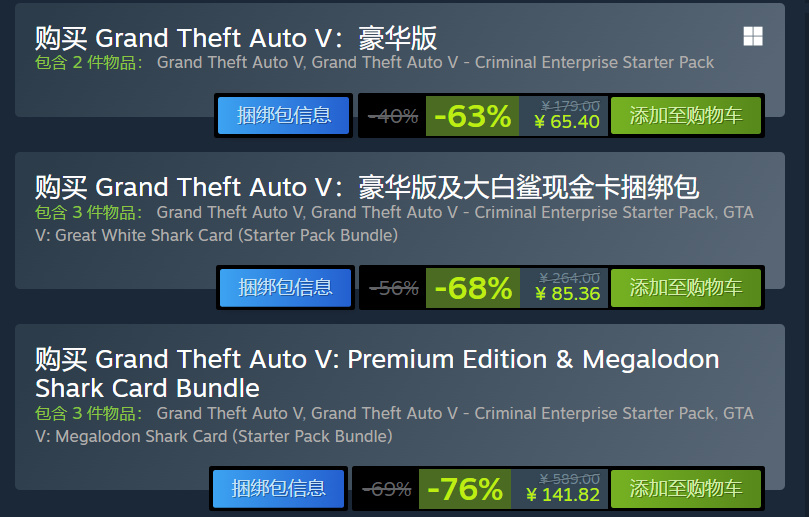Click the crossed-out -56% bundle discount
Screen dimensions: 809x517
pos(393,288)
